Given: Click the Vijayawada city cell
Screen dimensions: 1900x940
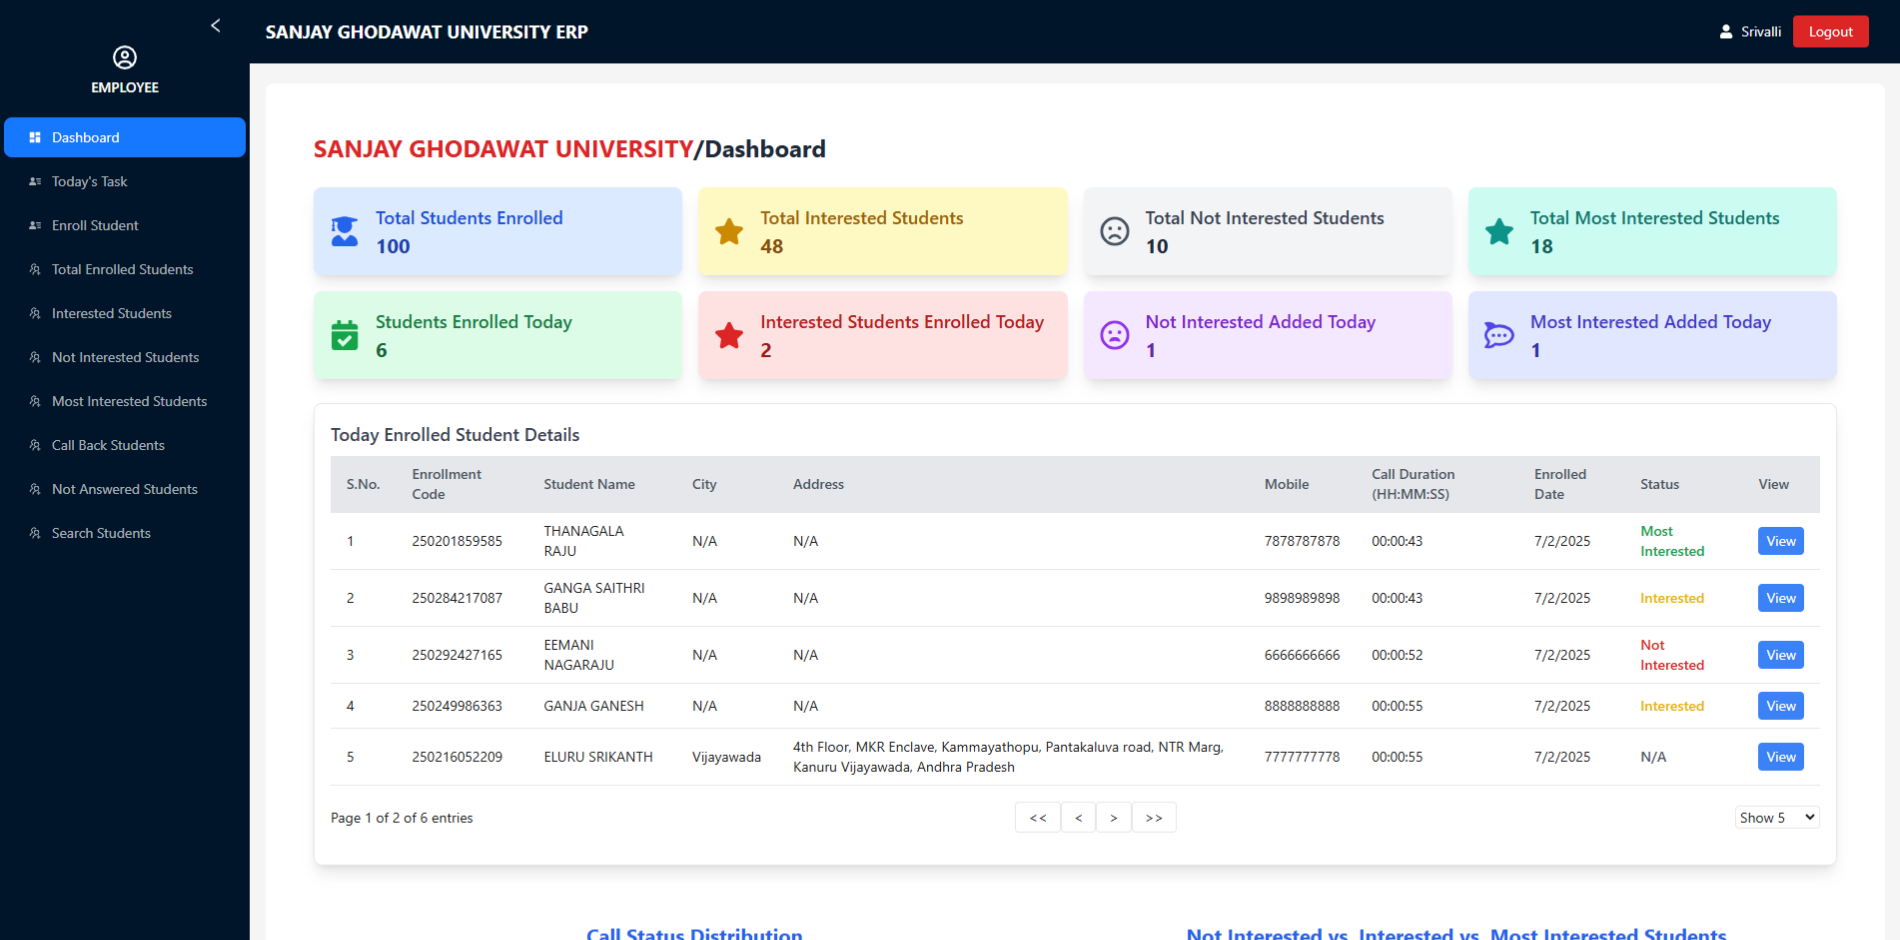Looking at the screenshot, I should coord(726,757).
